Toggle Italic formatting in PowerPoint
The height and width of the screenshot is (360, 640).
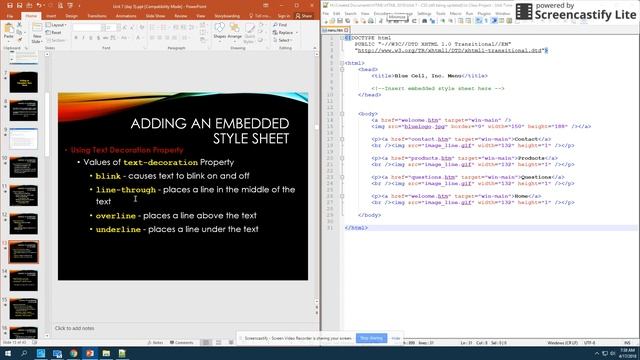pos(83,38)
